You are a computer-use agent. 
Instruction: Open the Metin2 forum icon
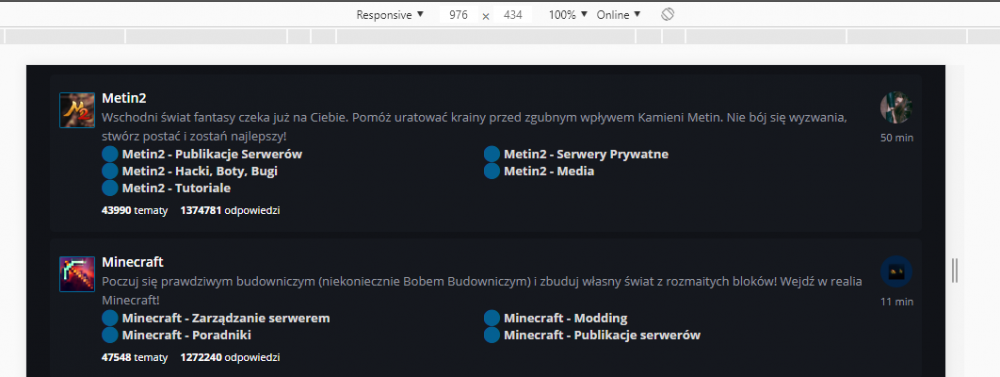(x=77, y=110)
